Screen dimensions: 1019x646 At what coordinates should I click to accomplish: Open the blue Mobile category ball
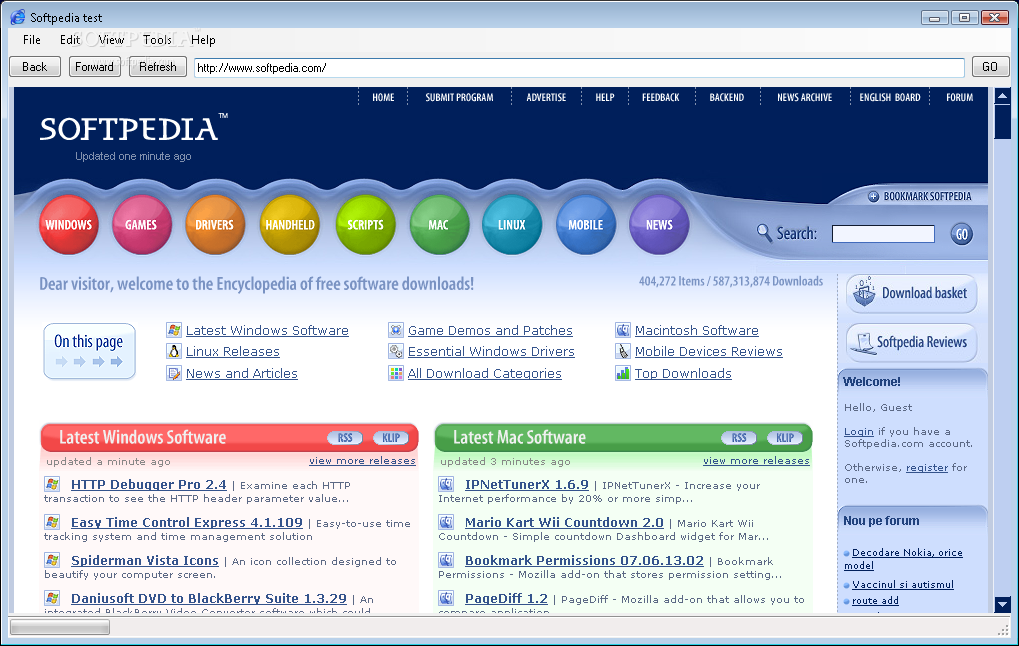[x=586, y=225]
